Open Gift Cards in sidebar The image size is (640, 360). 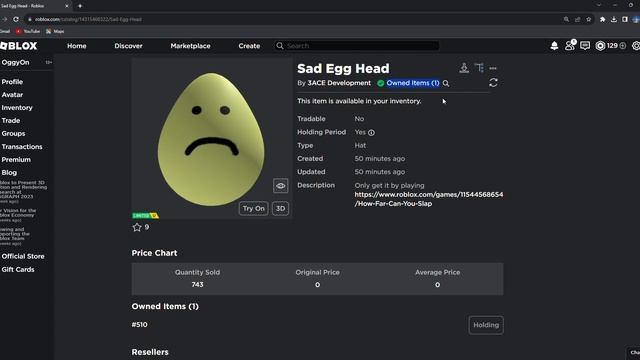point(18,269)
